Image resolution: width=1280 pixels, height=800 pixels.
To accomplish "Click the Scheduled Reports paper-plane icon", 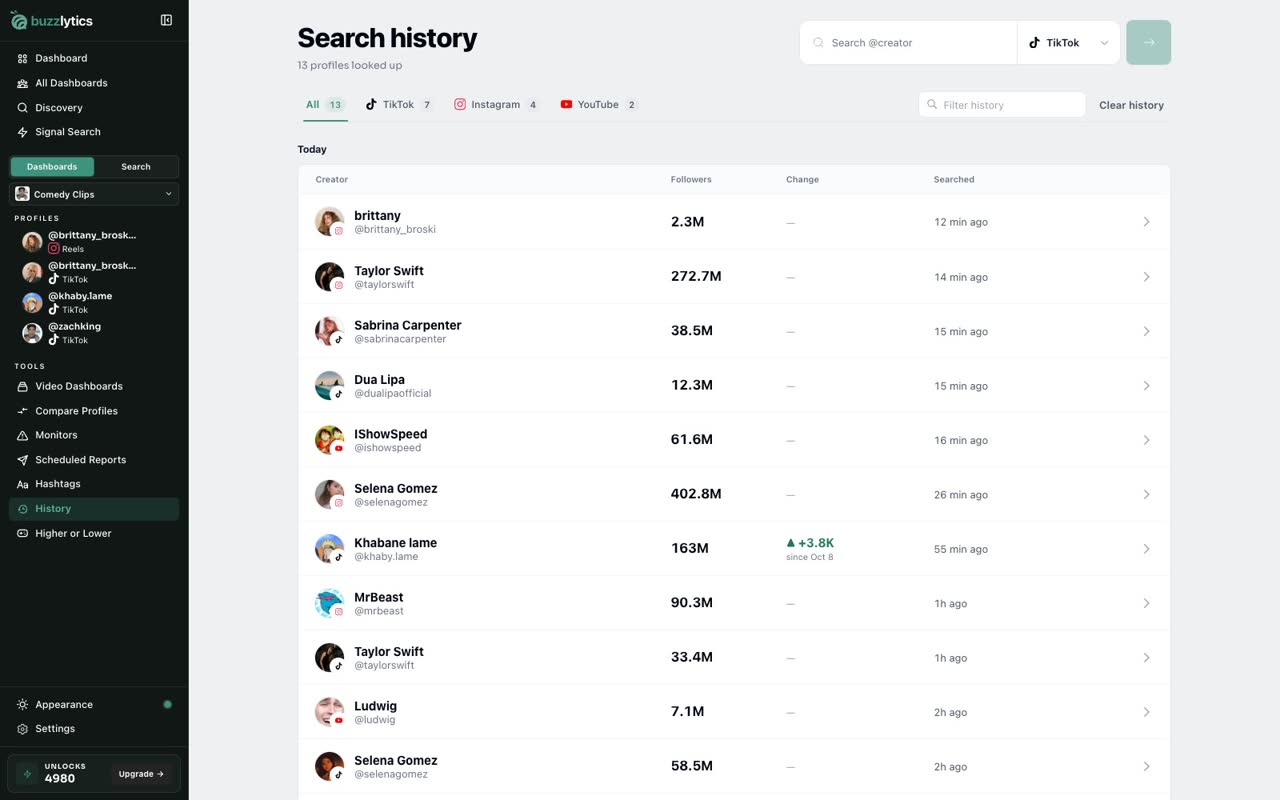I will pos(22,460).
